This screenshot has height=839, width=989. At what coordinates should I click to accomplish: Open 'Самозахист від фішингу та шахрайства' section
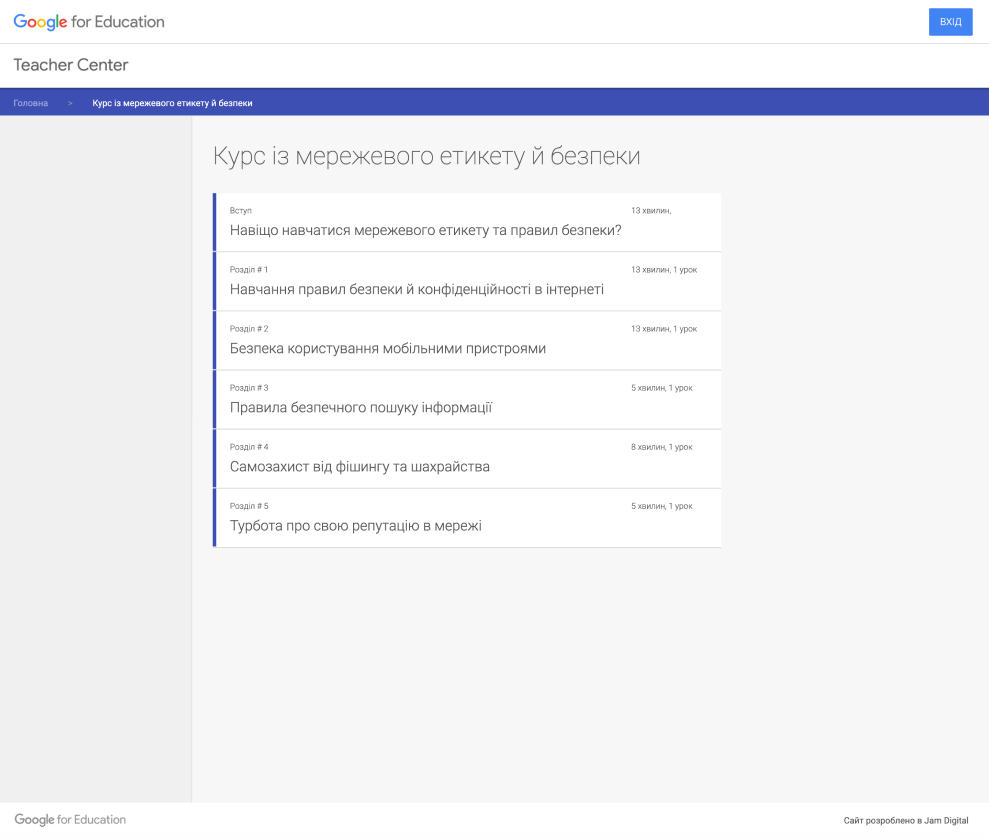pyautogui.click(x=359, y=466)
